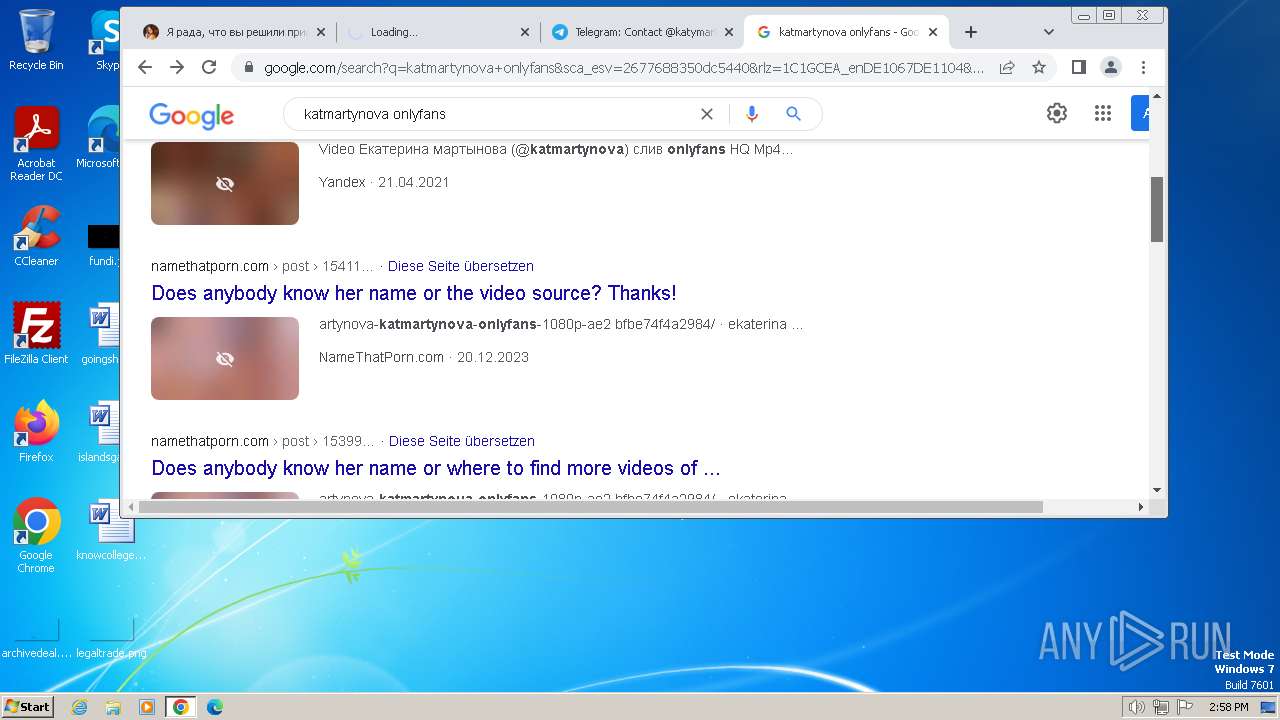The height and width of the screenshot is (720, 1280).
Task: Open Windows Media Player taskbar icon
Action: [x=147, y=707]
